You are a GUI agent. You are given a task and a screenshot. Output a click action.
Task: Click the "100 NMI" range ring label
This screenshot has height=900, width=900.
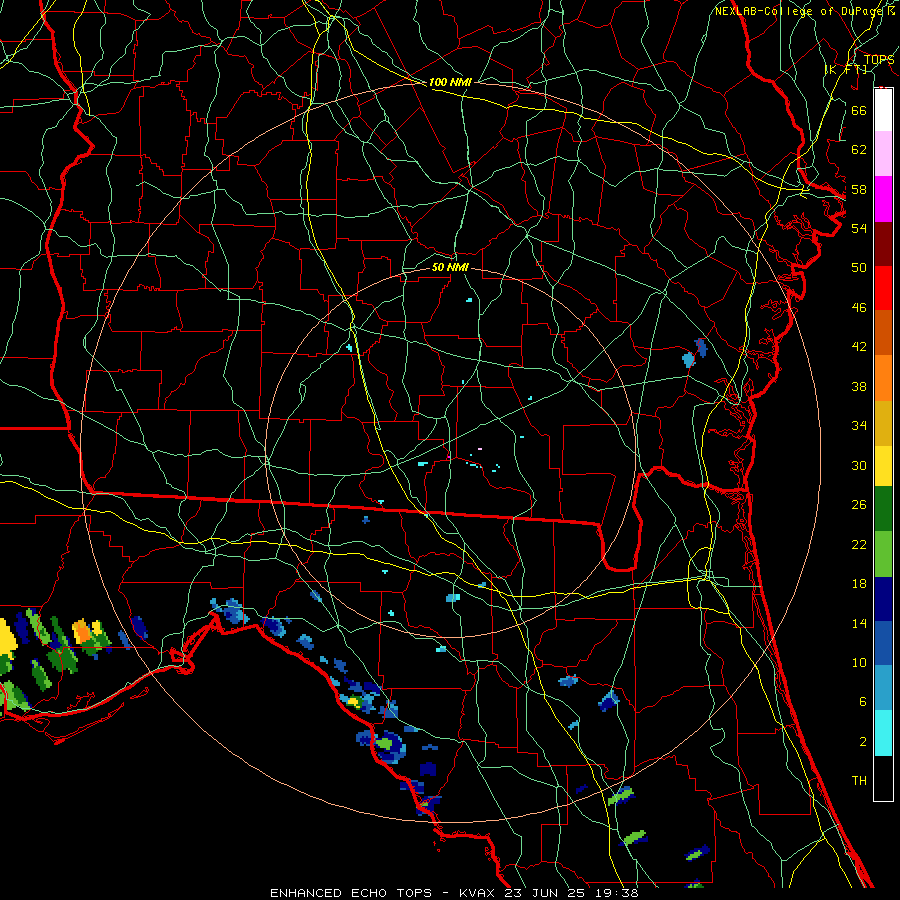point(450,82)
